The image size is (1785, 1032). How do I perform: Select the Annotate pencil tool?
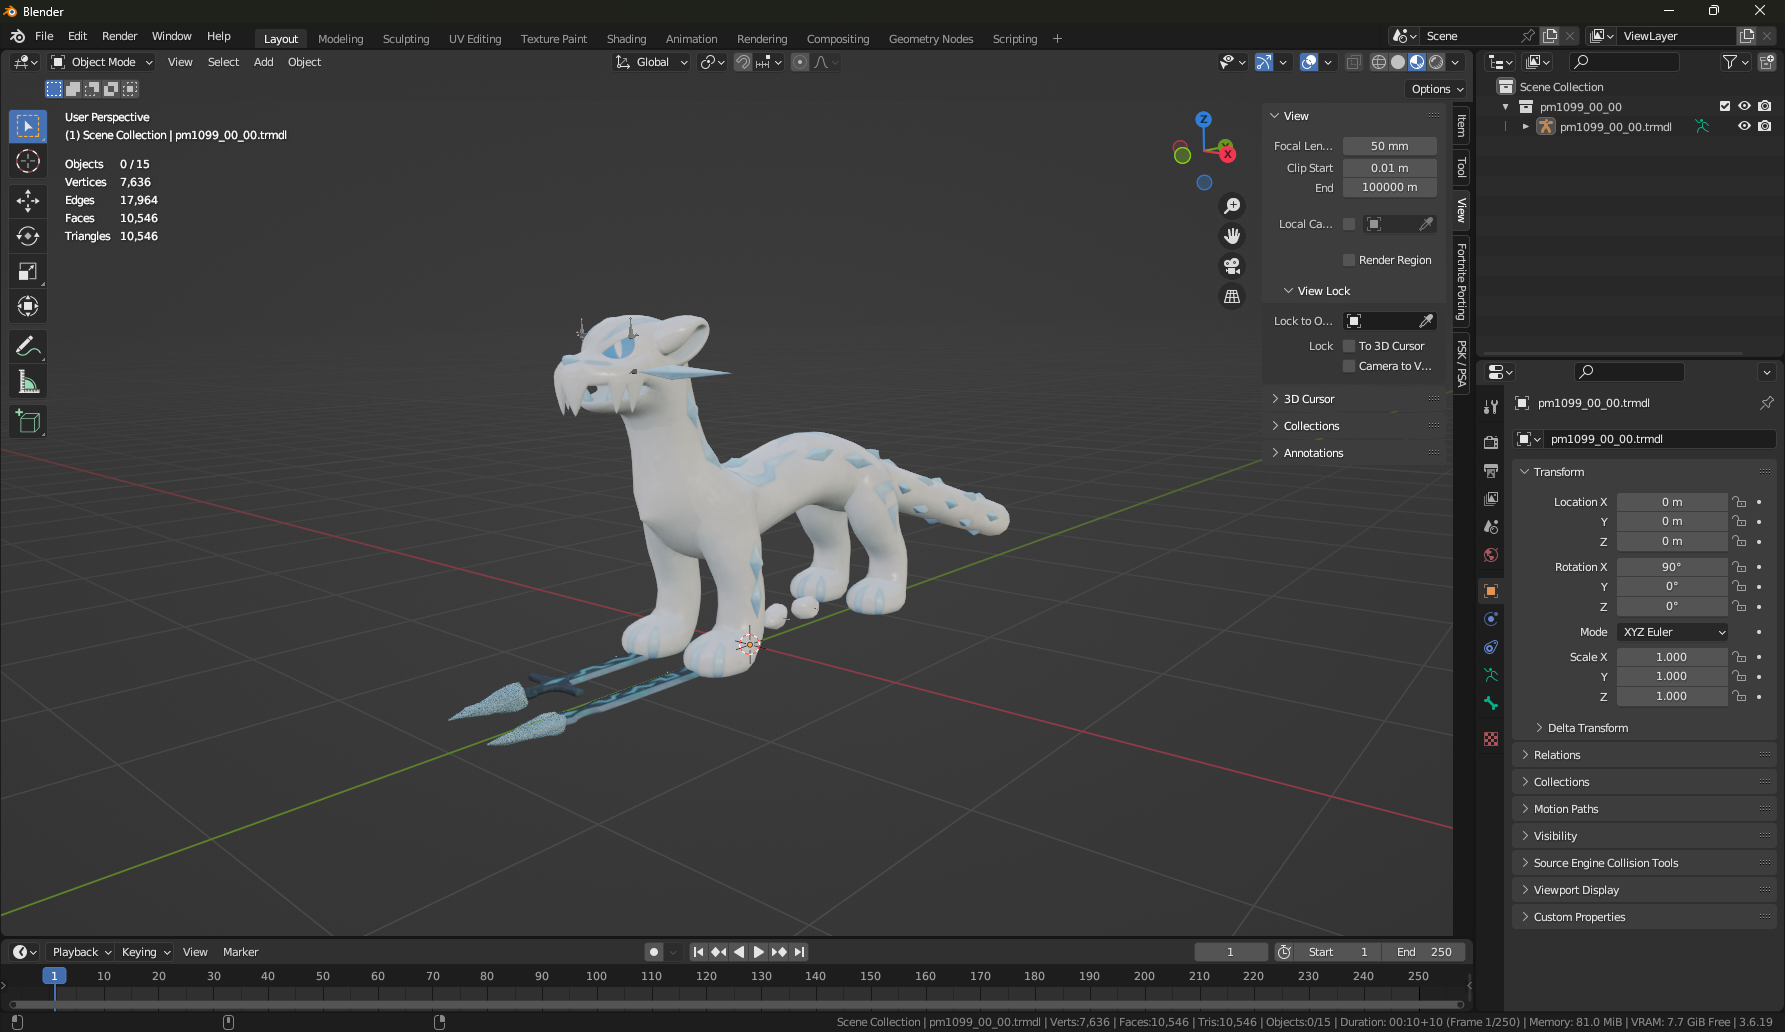[28, 347]
